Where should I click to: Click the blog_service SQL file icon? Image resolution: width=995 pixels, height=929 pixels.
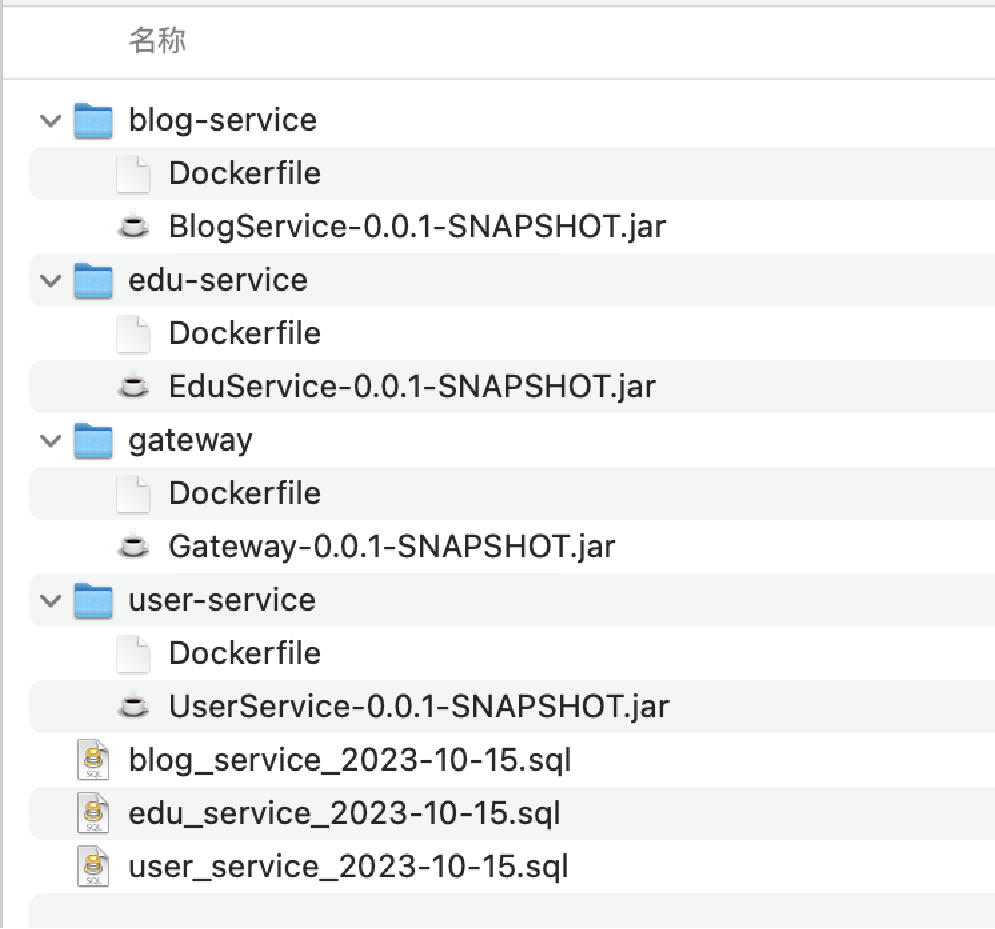[93, 760]
